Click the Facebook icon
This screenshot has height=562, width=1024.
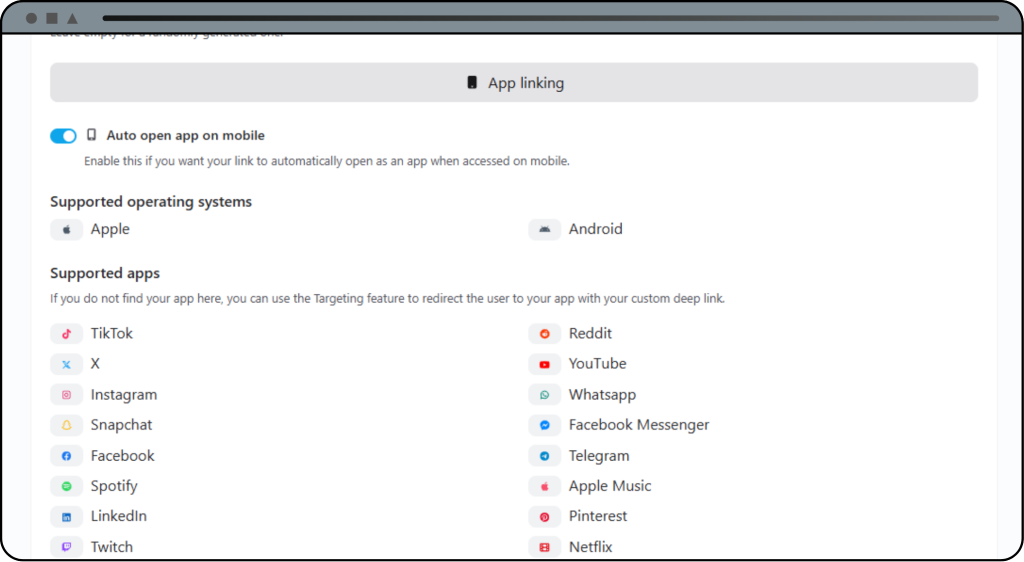(x=67, y=456)
